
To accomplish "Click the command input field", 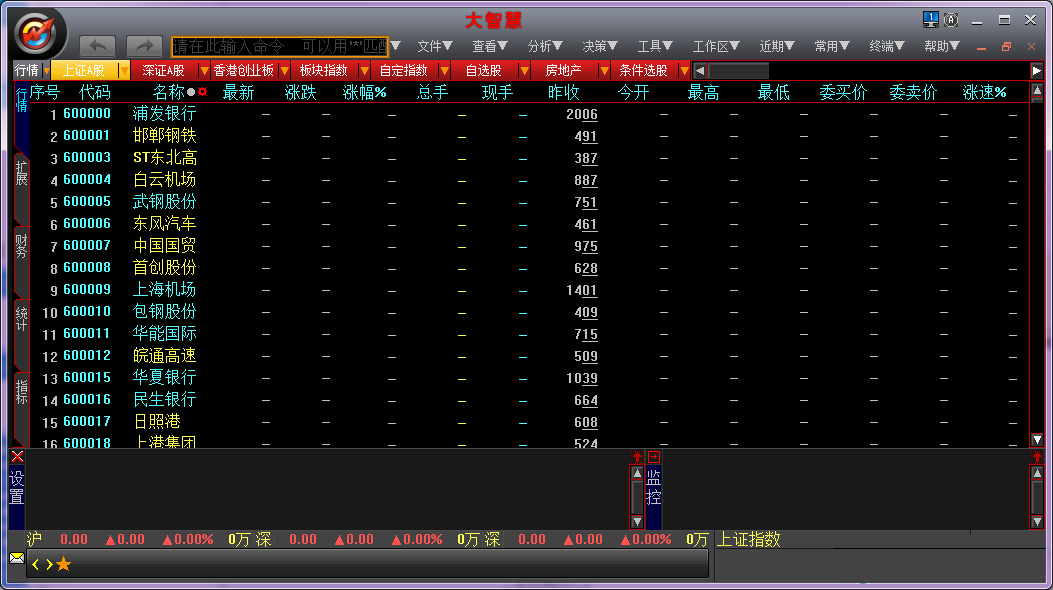I will pyautogui.click(x=279, y=46).
